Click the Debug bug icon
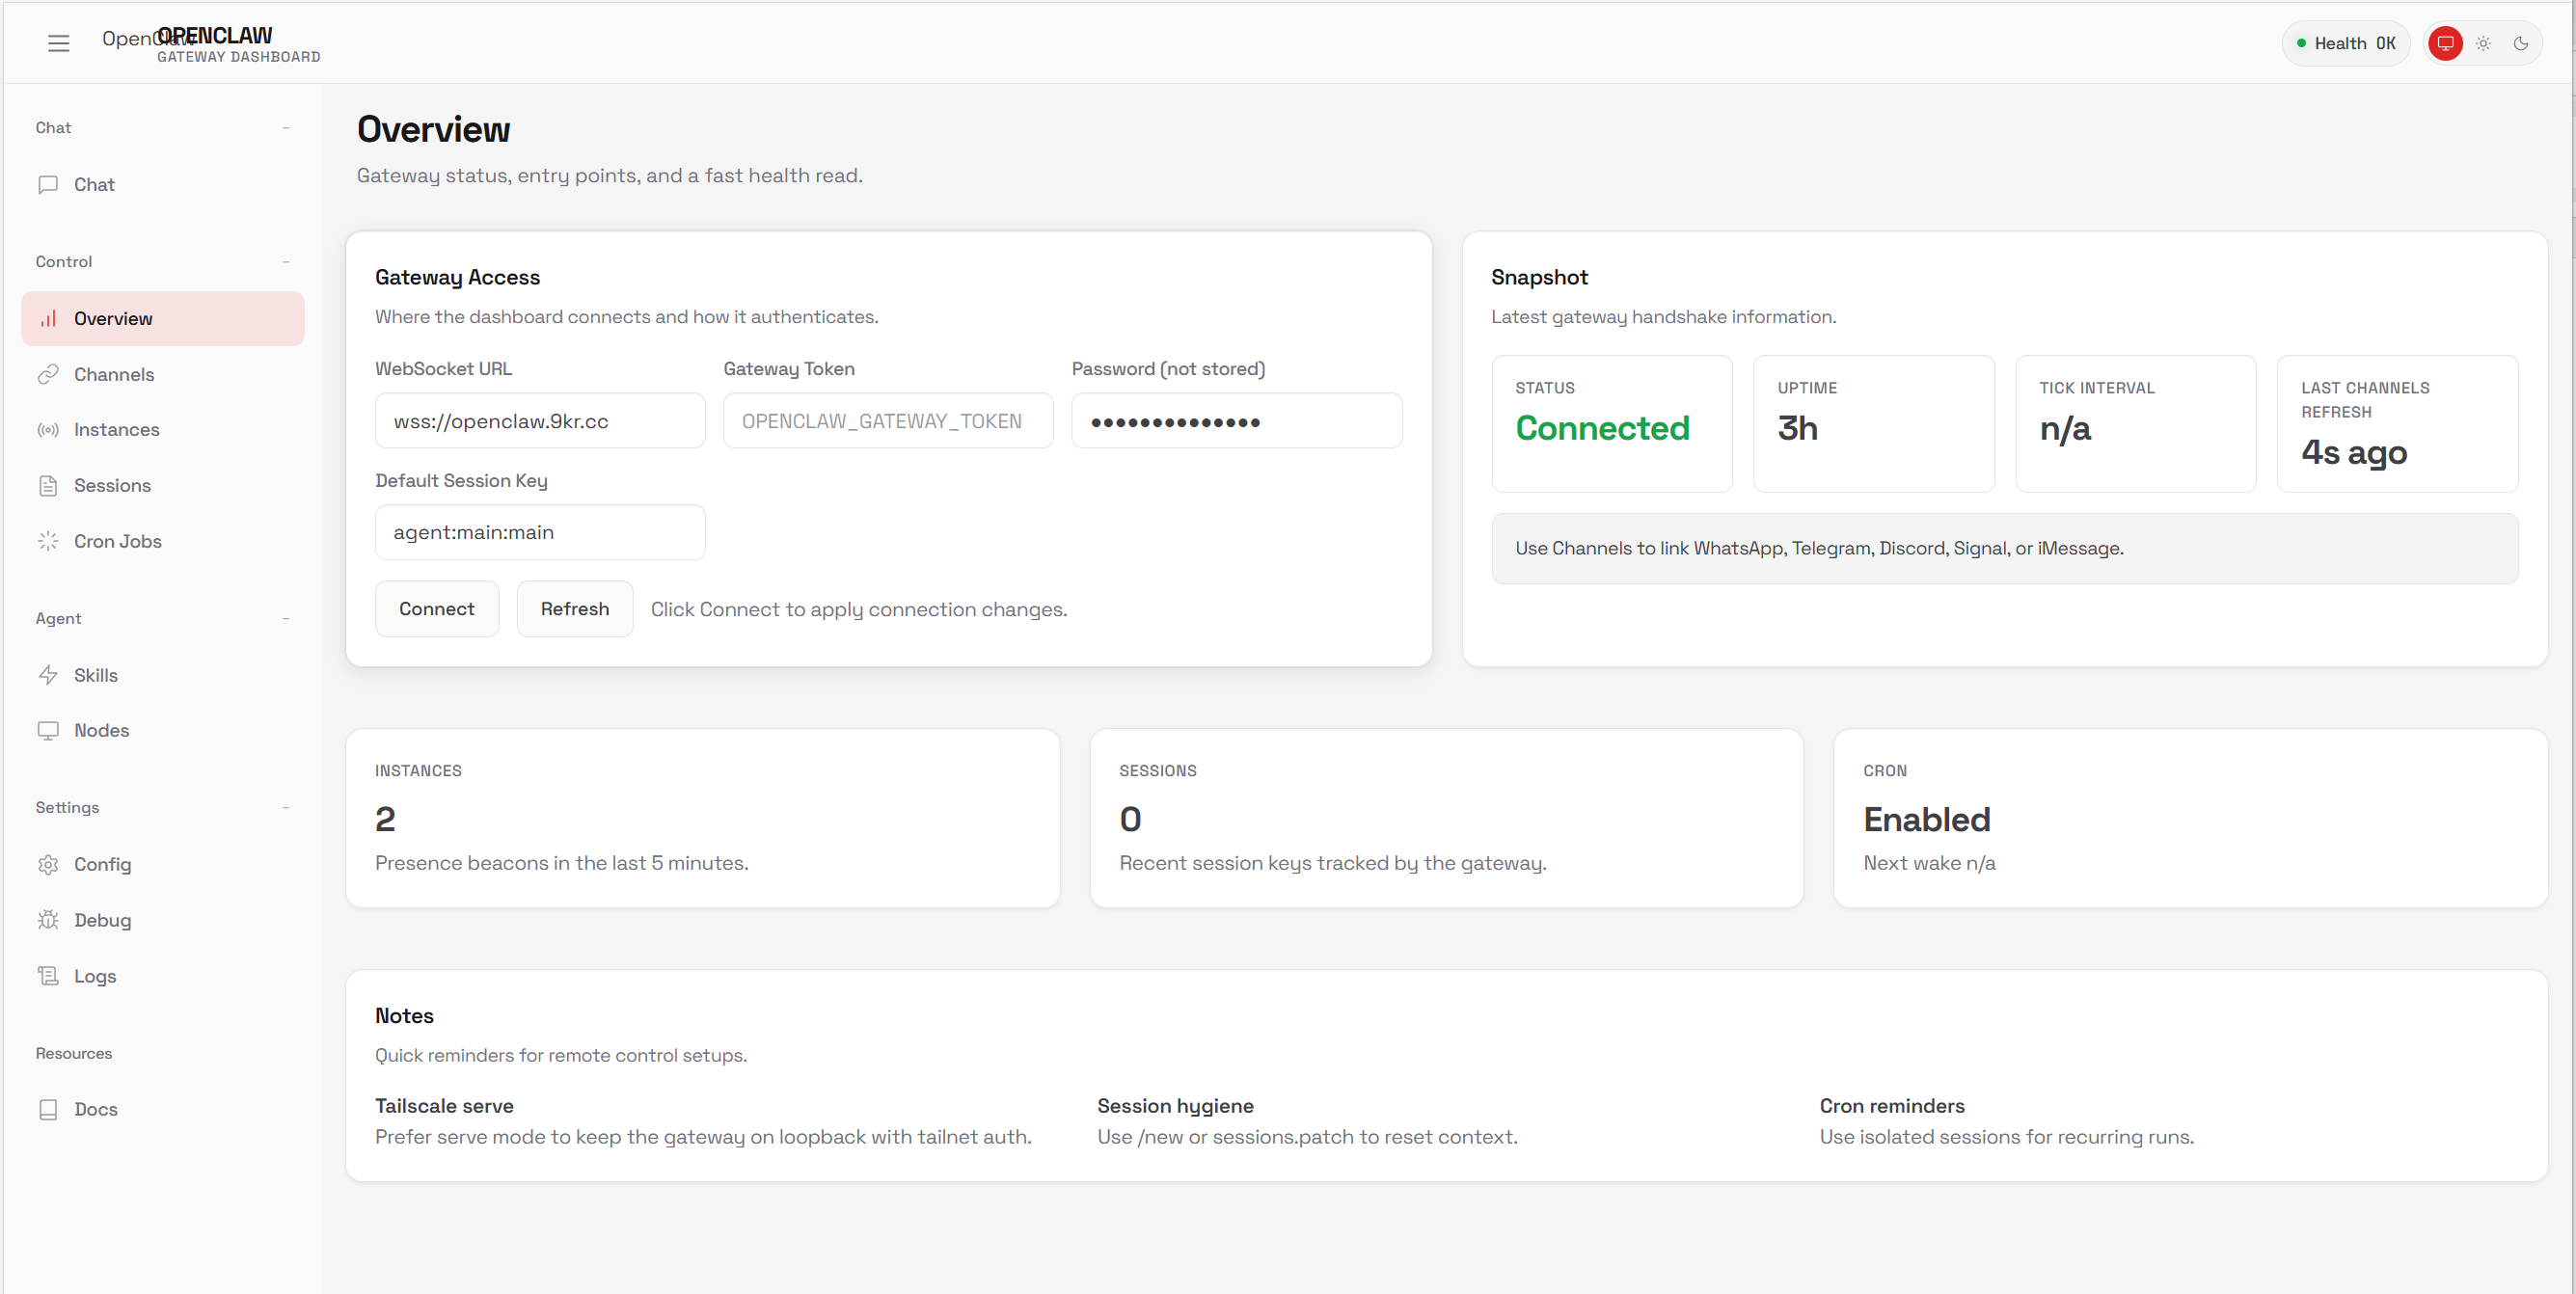Viewport: 2576px width, 1294px height. [x=48, y=920]
